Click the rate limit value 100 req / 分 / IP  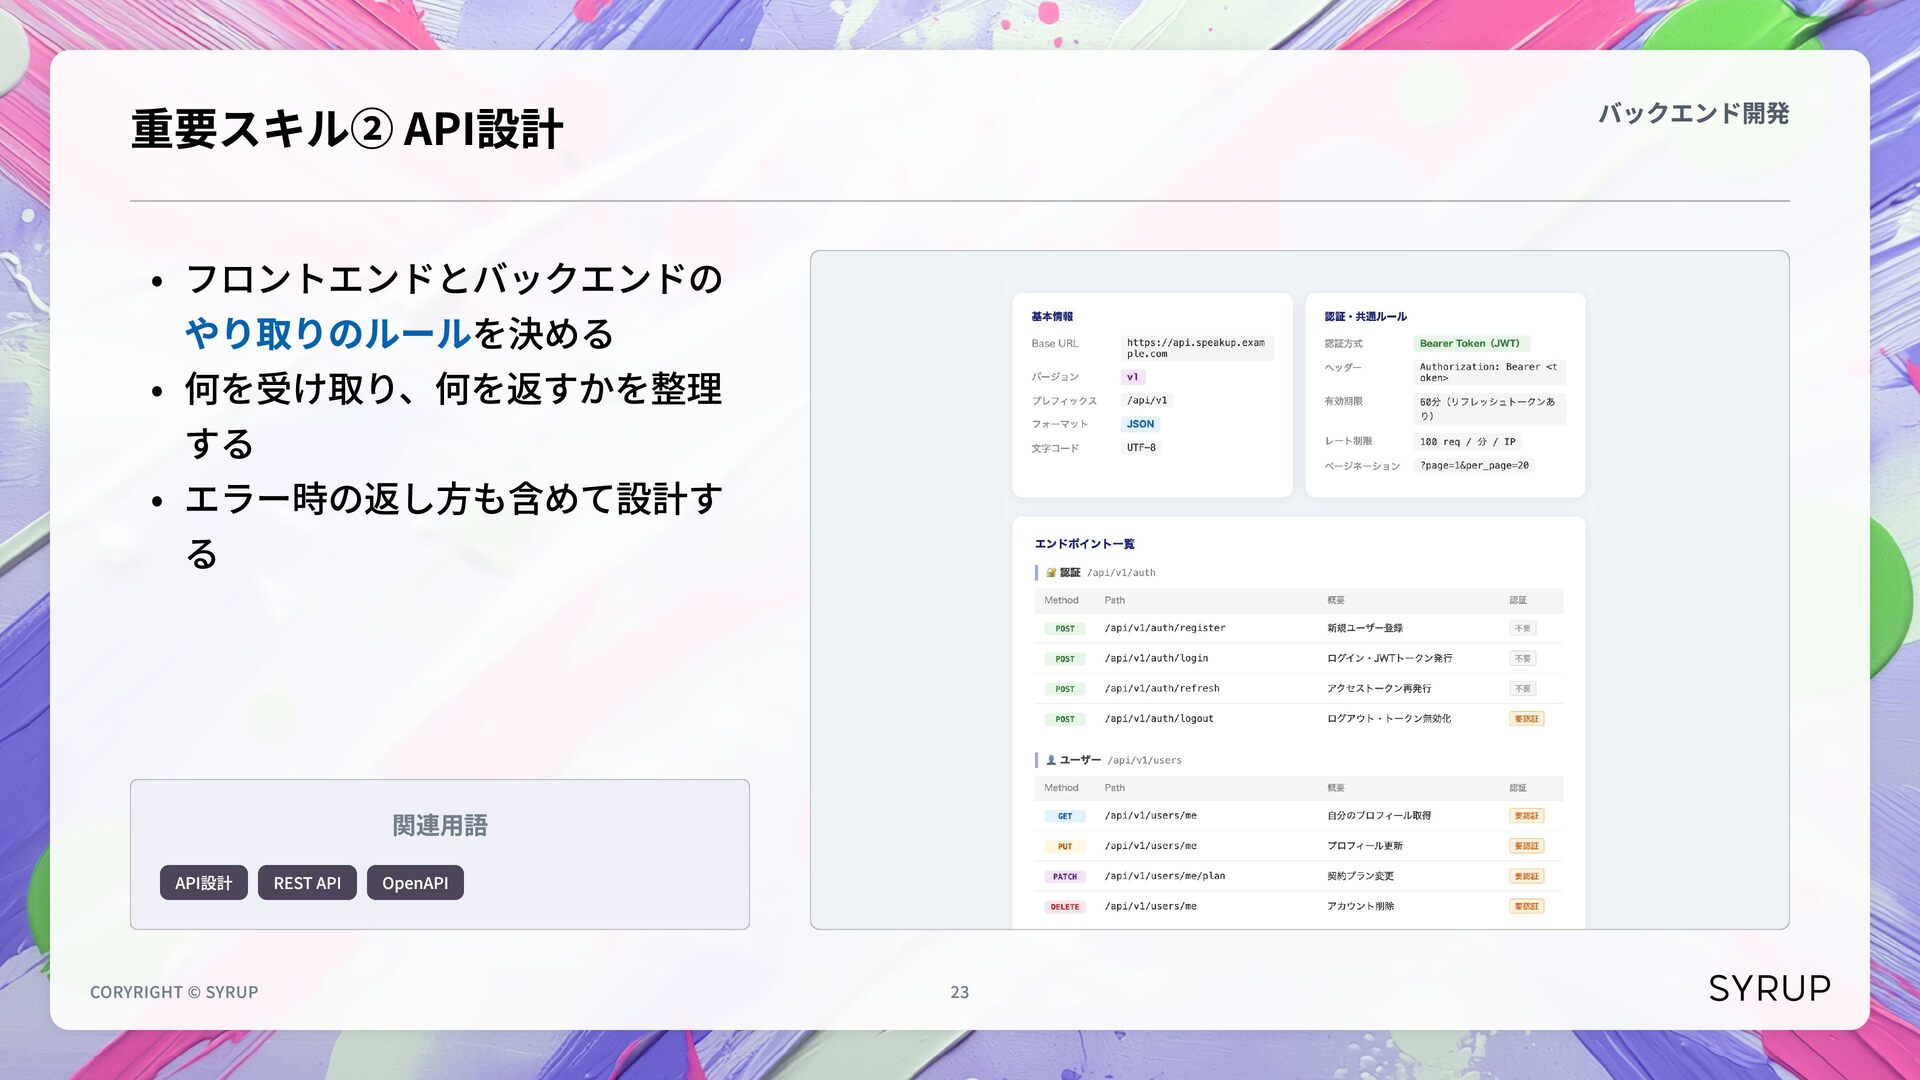(x=1467, y=441)
